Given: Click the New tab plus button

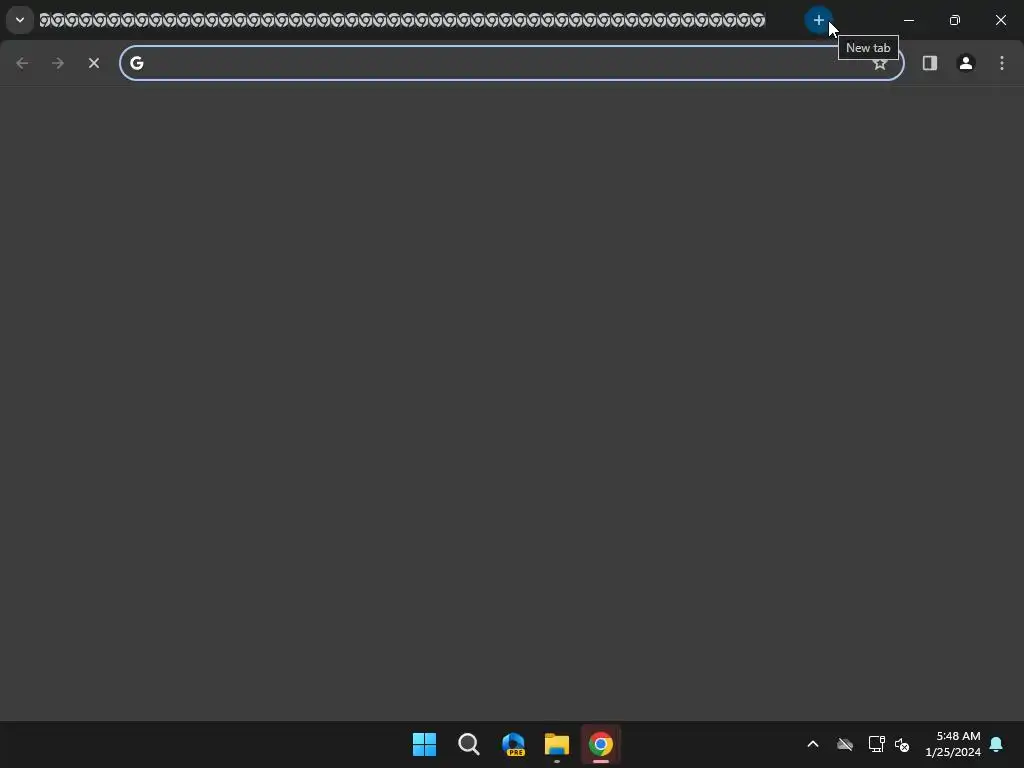Looking at the screenshot, I should 818,20.
